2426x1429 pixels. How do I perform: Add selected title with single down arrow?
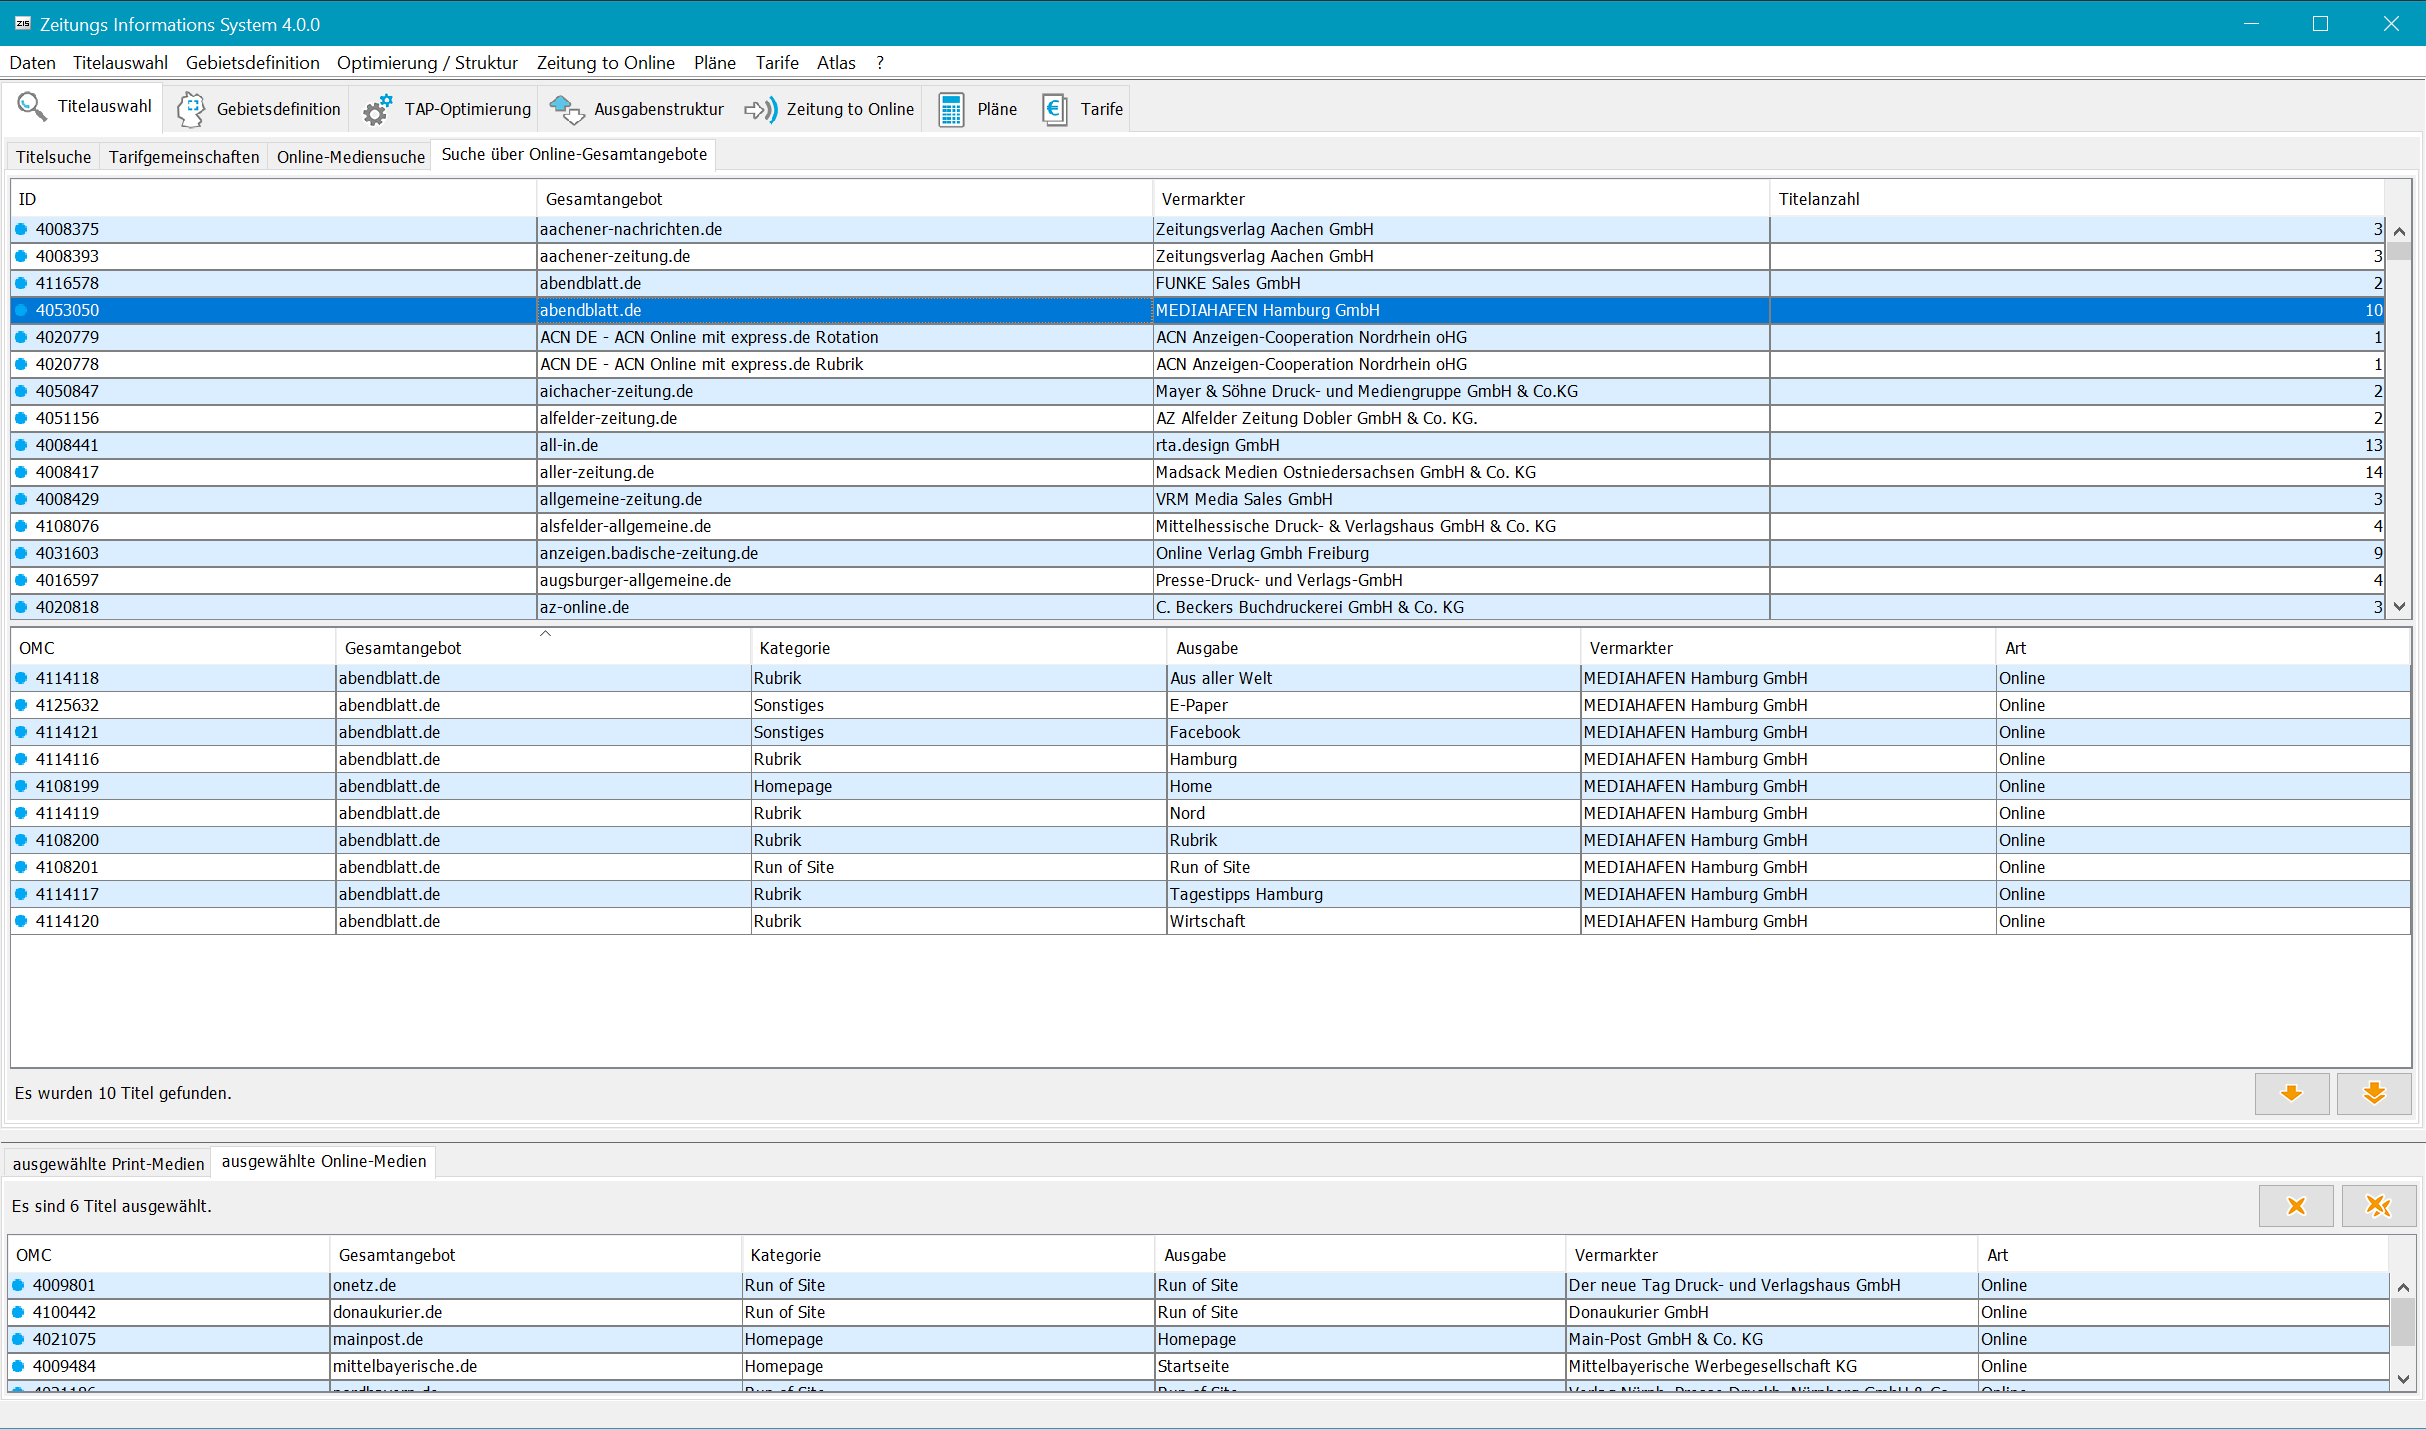click(x=2291, y=1093)
